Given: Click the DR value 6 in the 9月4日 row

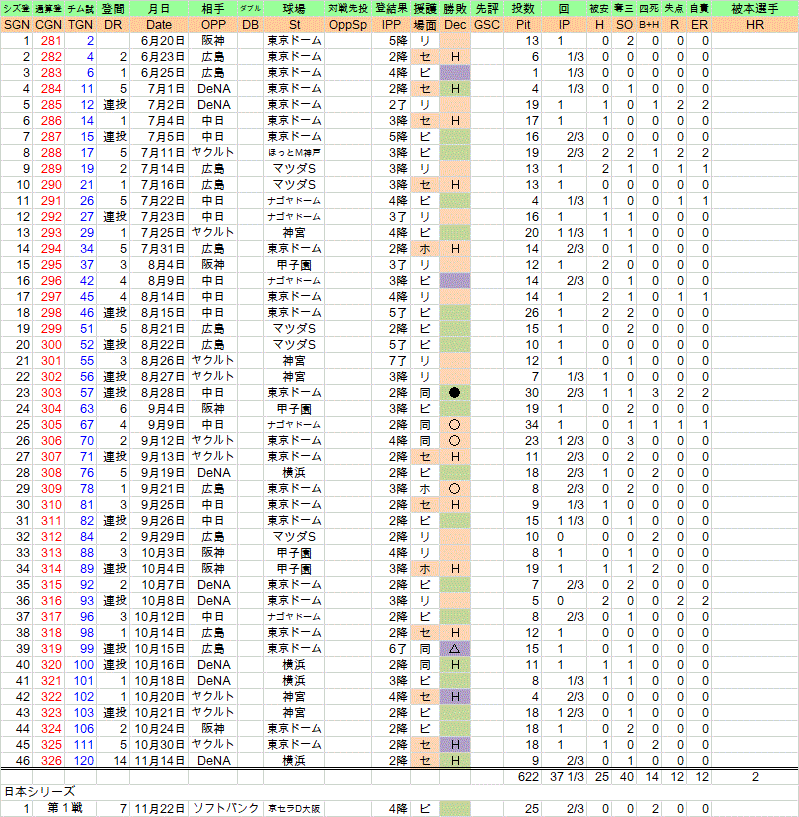Looking at the screenshot, I should [123, 408].
